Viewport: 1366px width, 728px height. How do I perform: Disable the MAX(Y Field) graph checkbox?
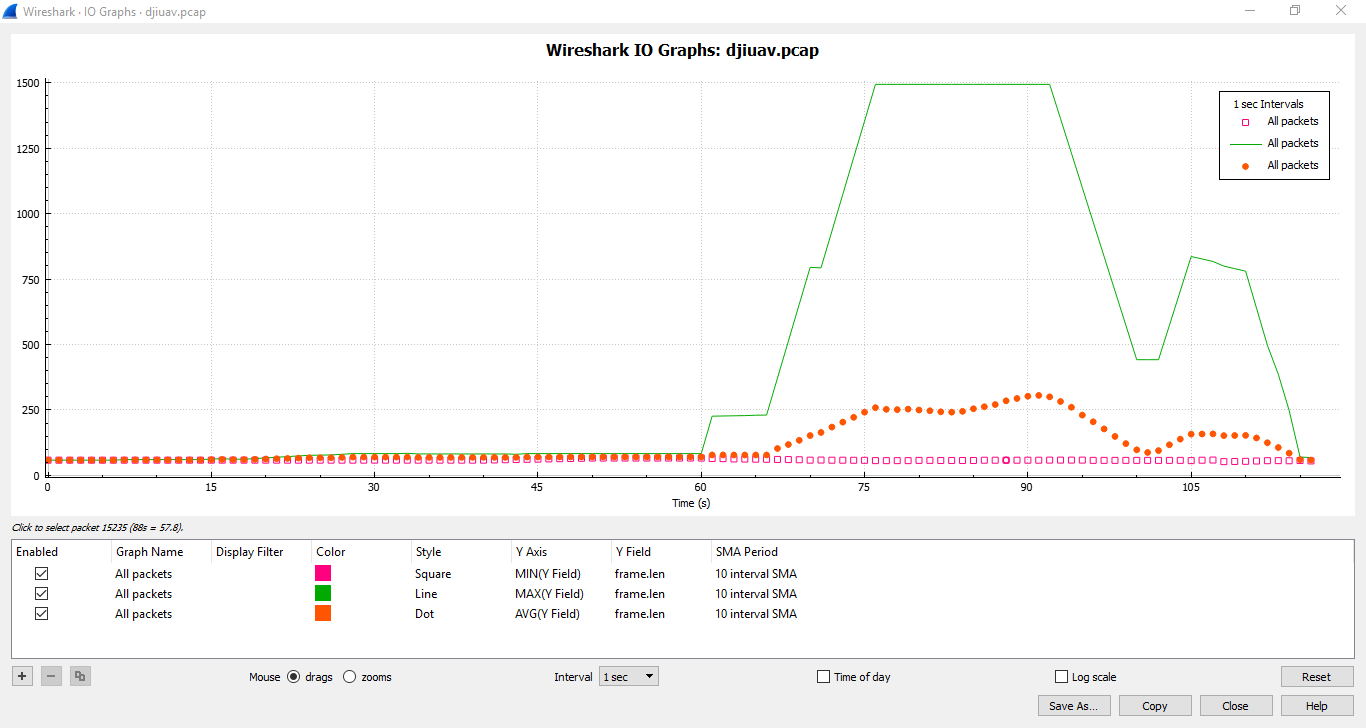(42, 594)
